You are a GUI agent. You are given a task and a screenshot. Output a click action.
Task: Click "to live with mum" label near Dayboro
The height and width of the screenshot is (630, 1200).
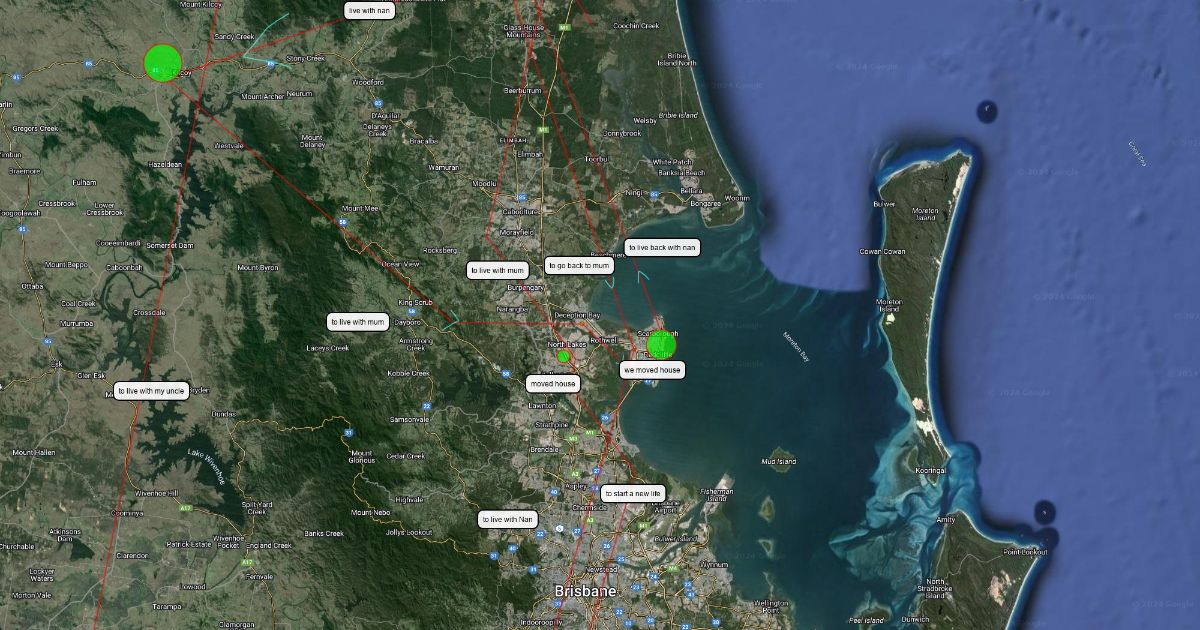[358, 322]
